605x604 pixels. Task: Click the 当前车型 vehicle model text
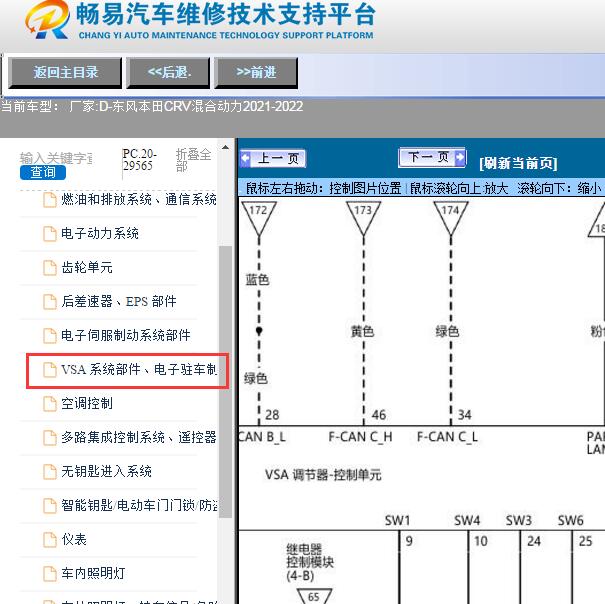click(x=152, y=106)
